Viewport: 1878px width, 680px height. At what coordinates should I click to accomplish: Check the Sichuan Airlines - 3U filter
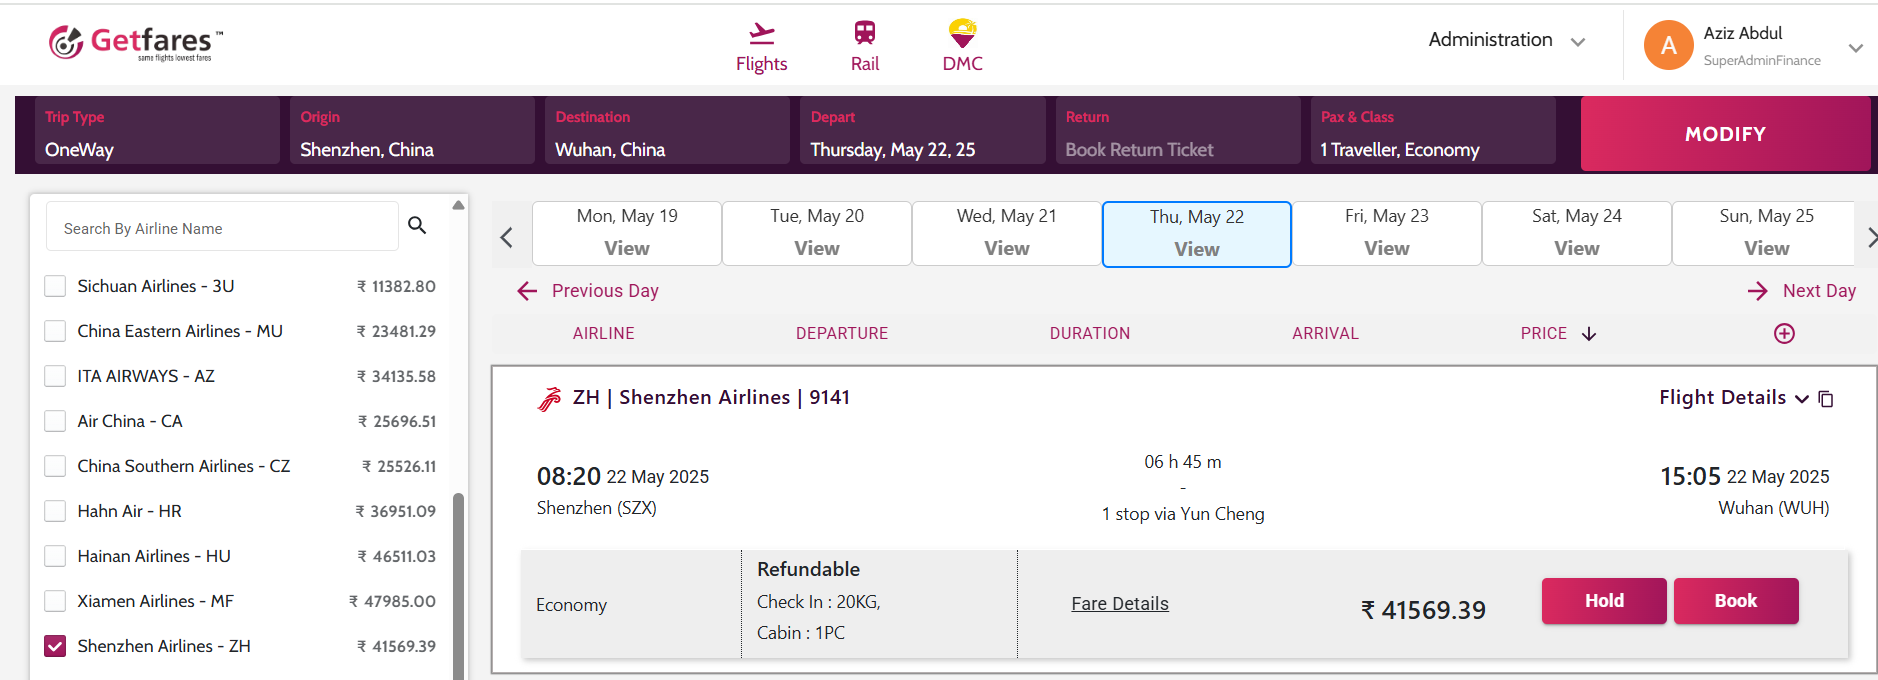55,286
